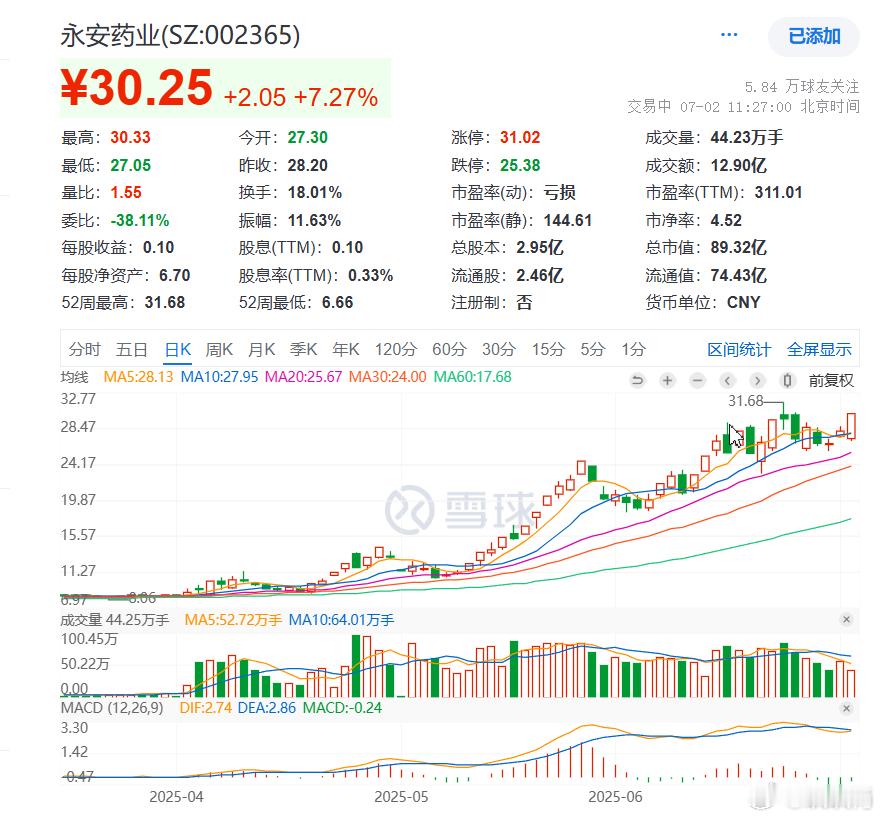Click the volume MA10:64.01万手 label

tap(341, 620)
